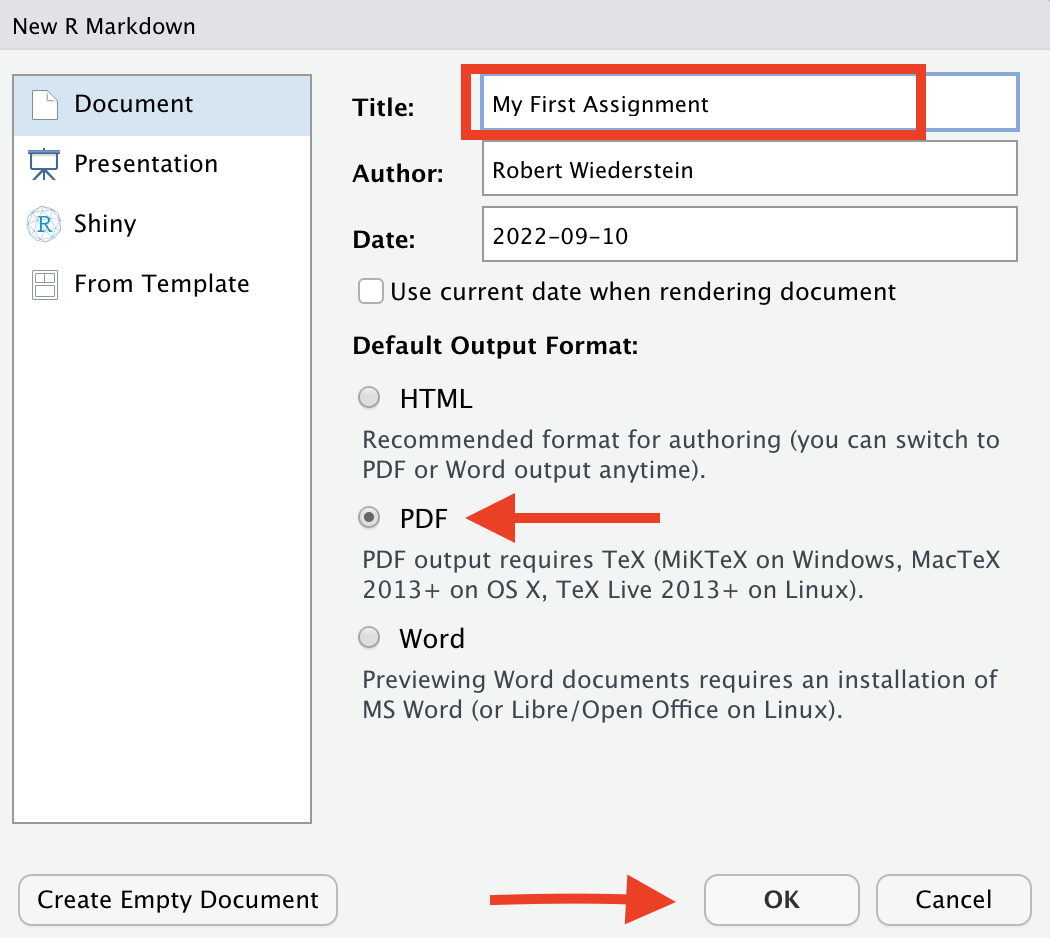Click OK to create the document
This screenshot has height=938, width=1050.
[x=781, y=899]
